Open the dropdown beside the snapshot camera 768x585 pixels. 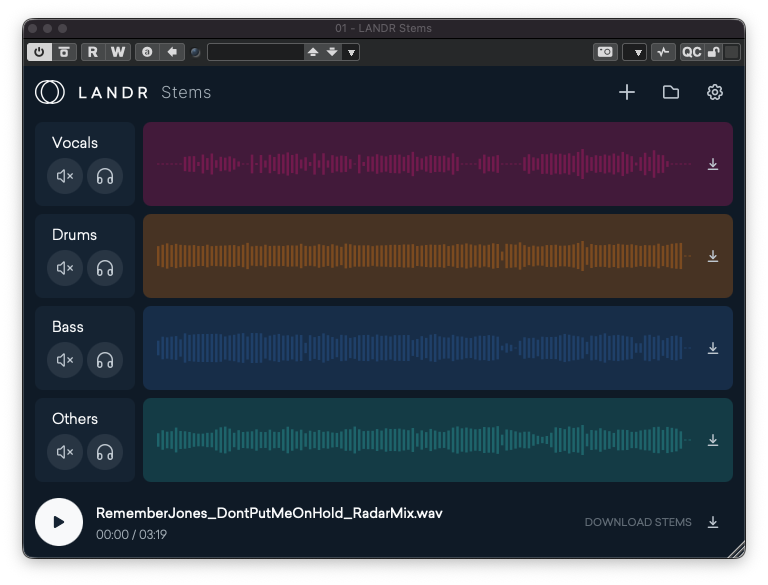[634, 52]
